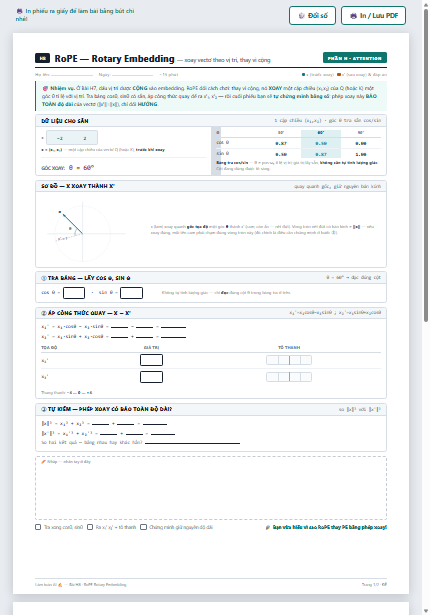
Task: Click the rotation circle diagram
Action: [82, 232]
